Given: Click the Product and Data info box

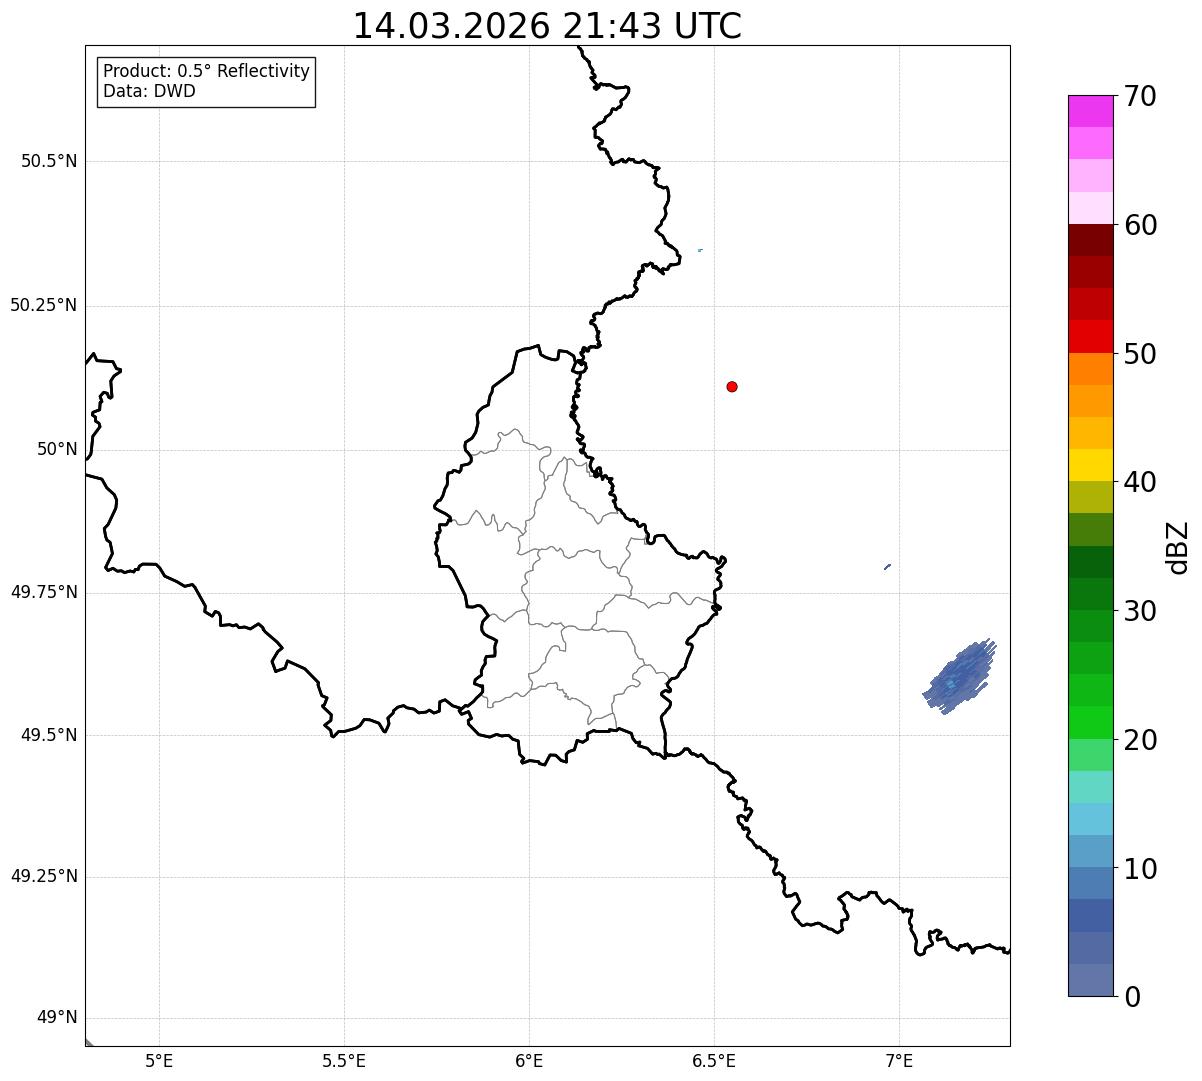Looking at the screenshot, I should 206,82.
